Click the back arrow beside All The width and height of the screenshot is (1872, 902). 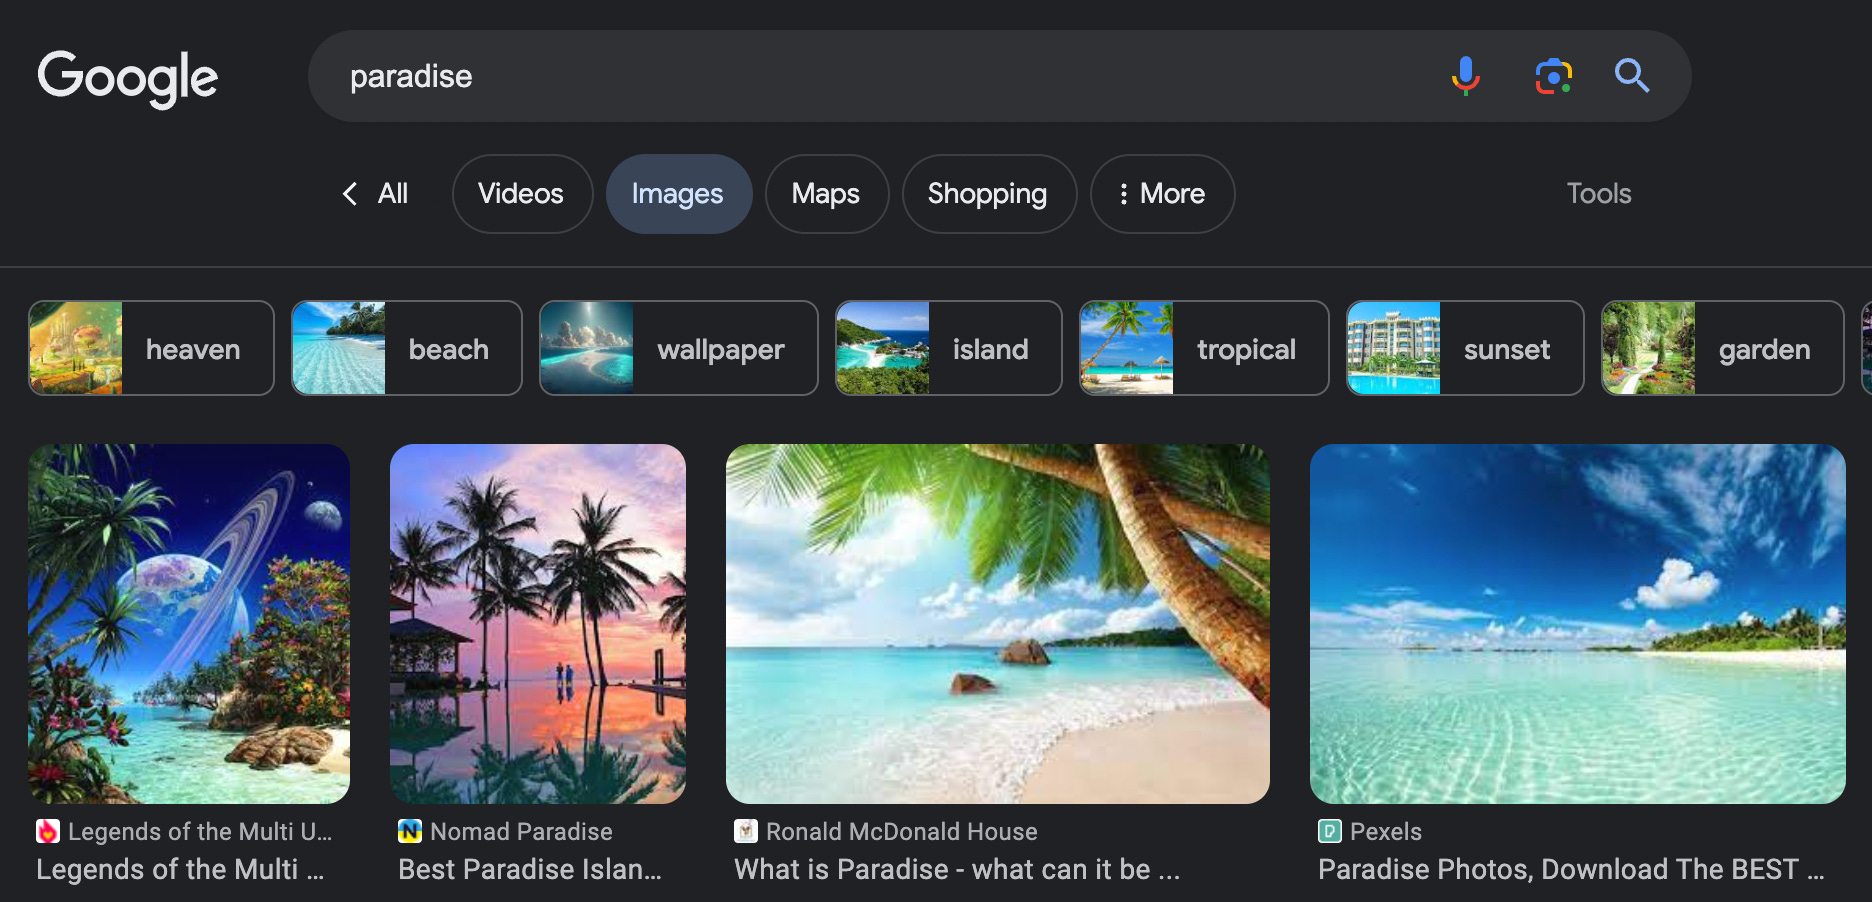350,194
